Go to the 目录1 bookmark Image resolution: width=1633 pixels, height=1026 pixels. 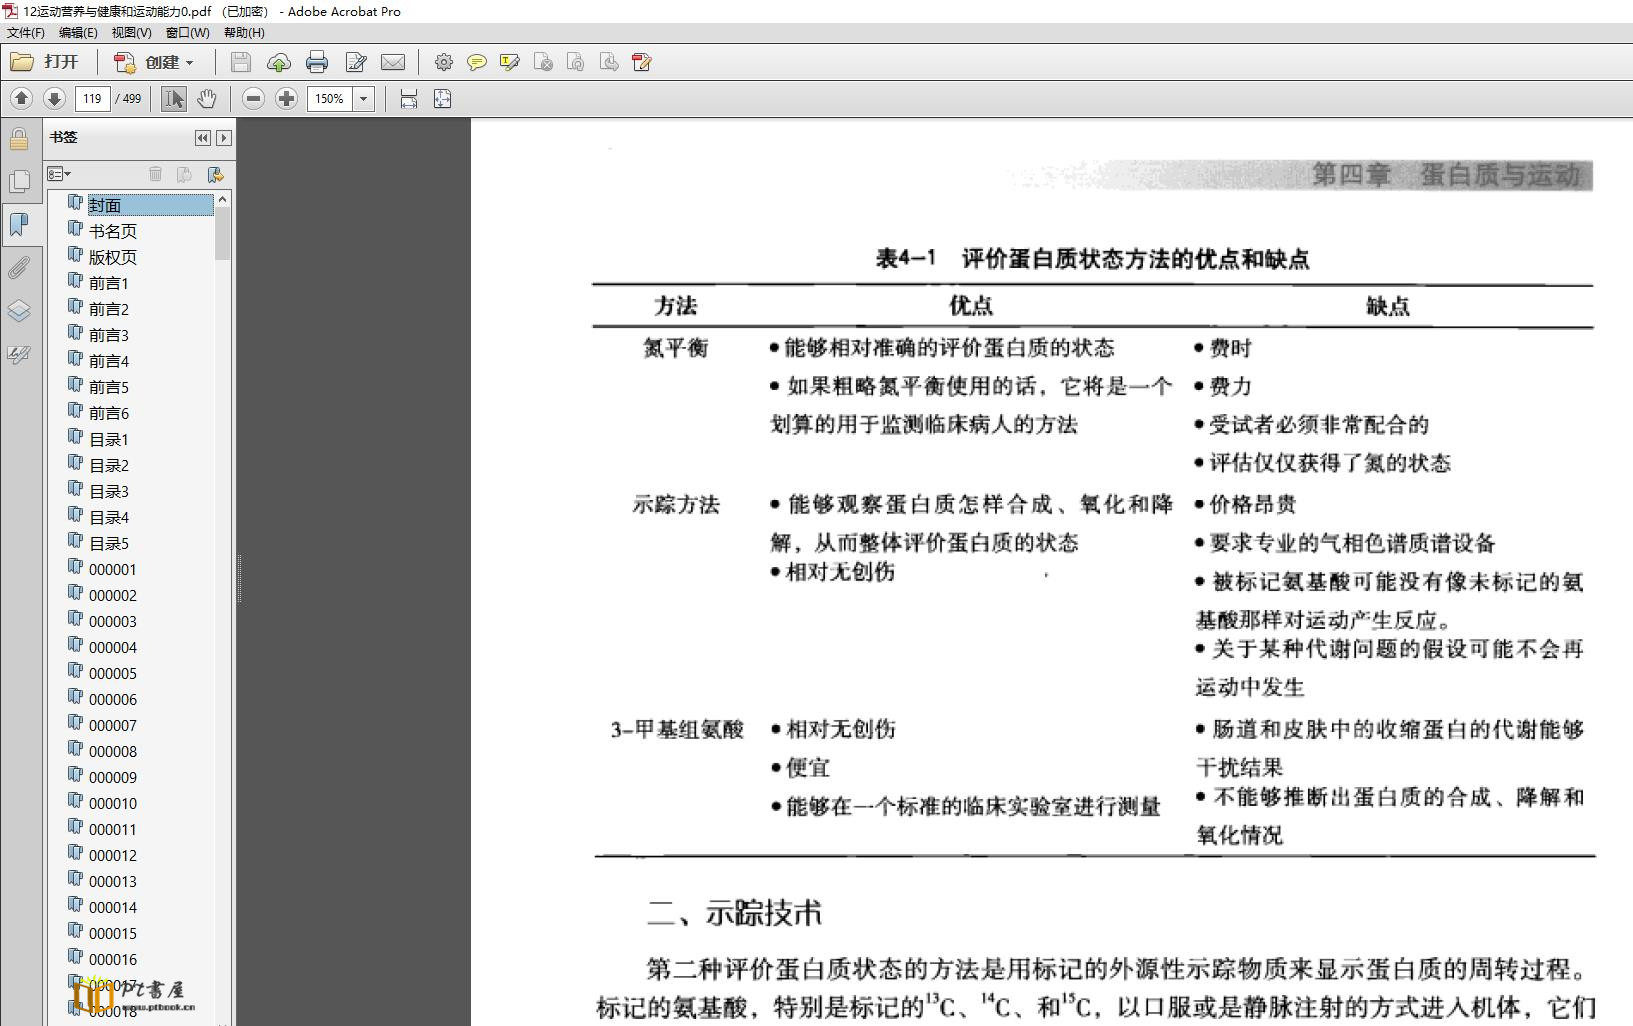tap(109, 439)
